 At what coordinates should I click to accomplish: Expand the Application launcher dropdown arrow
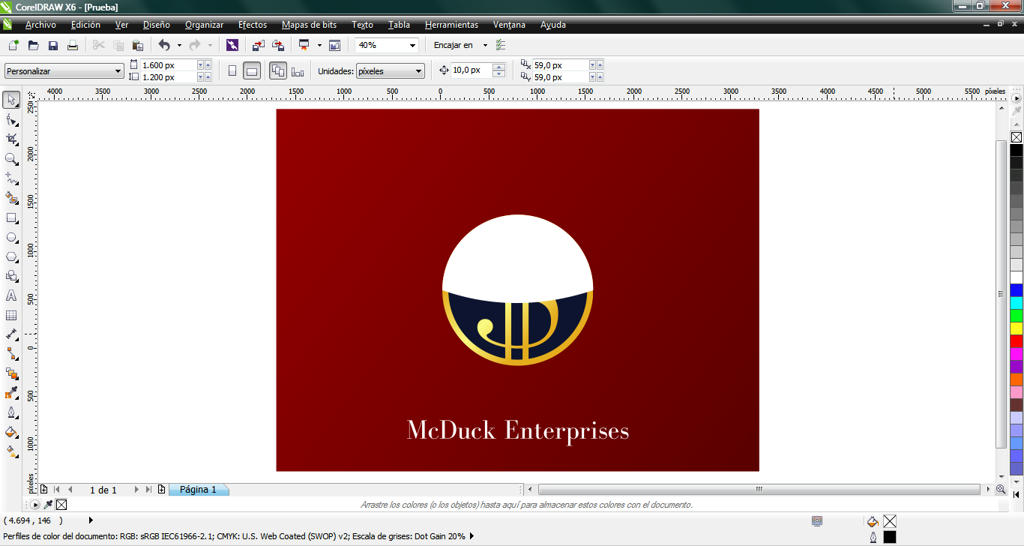click(x=319, y=45)
